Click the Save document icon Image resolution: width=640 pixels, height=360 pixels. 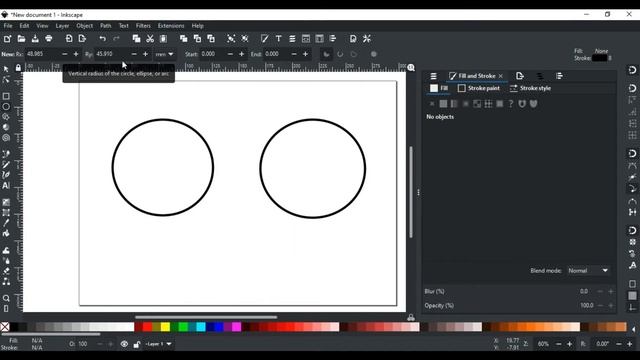[x=35, y=39]
